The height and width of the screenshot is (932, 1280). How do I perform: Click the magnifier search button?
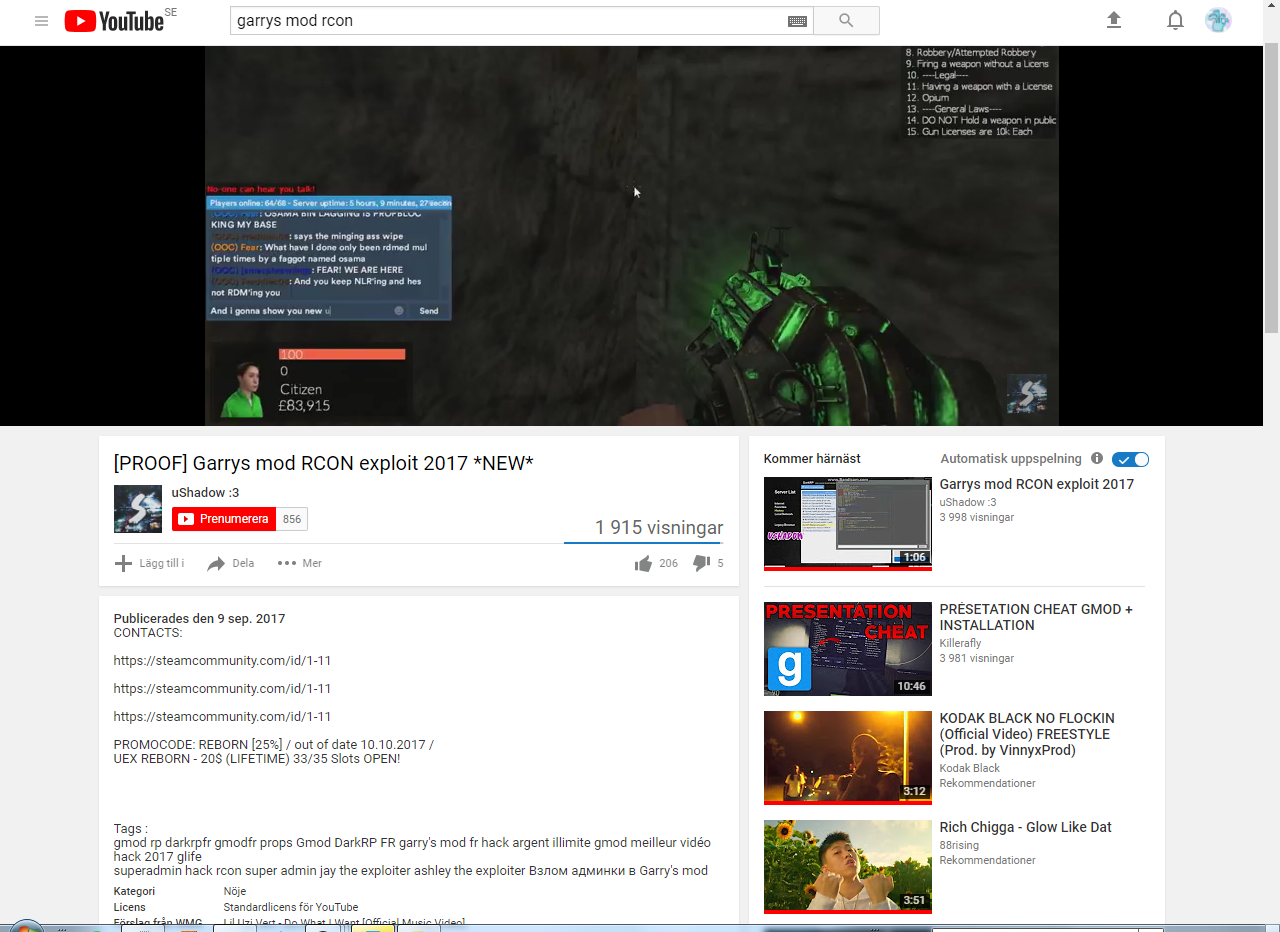846,20
